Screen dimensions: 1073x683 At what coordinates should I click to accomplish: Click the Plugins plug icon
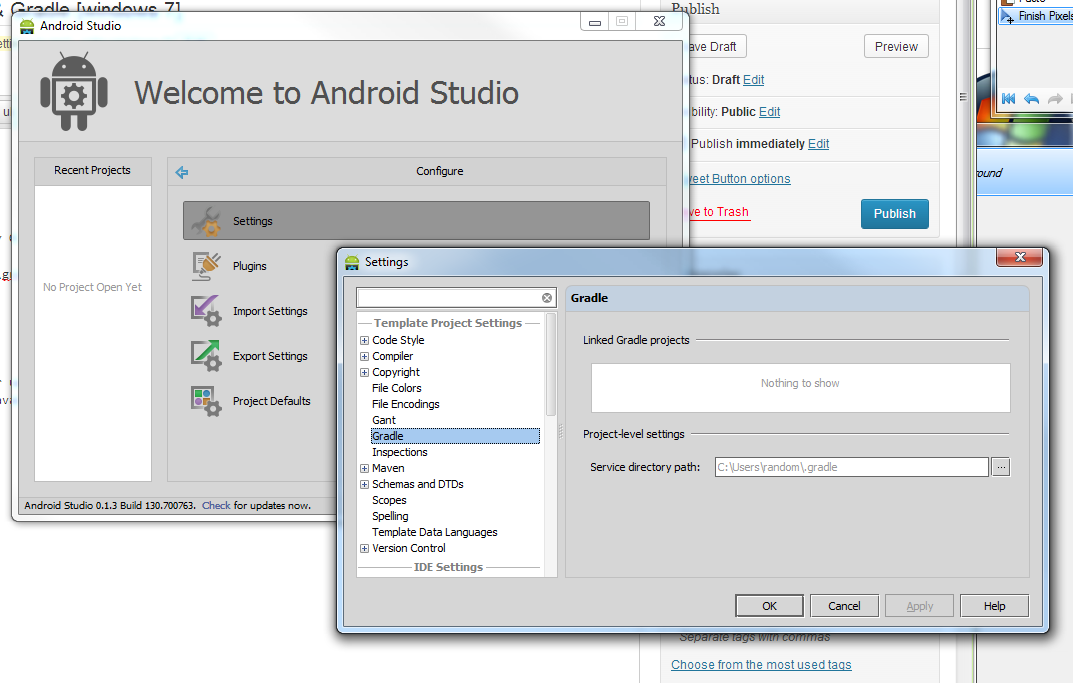[206, 266]
